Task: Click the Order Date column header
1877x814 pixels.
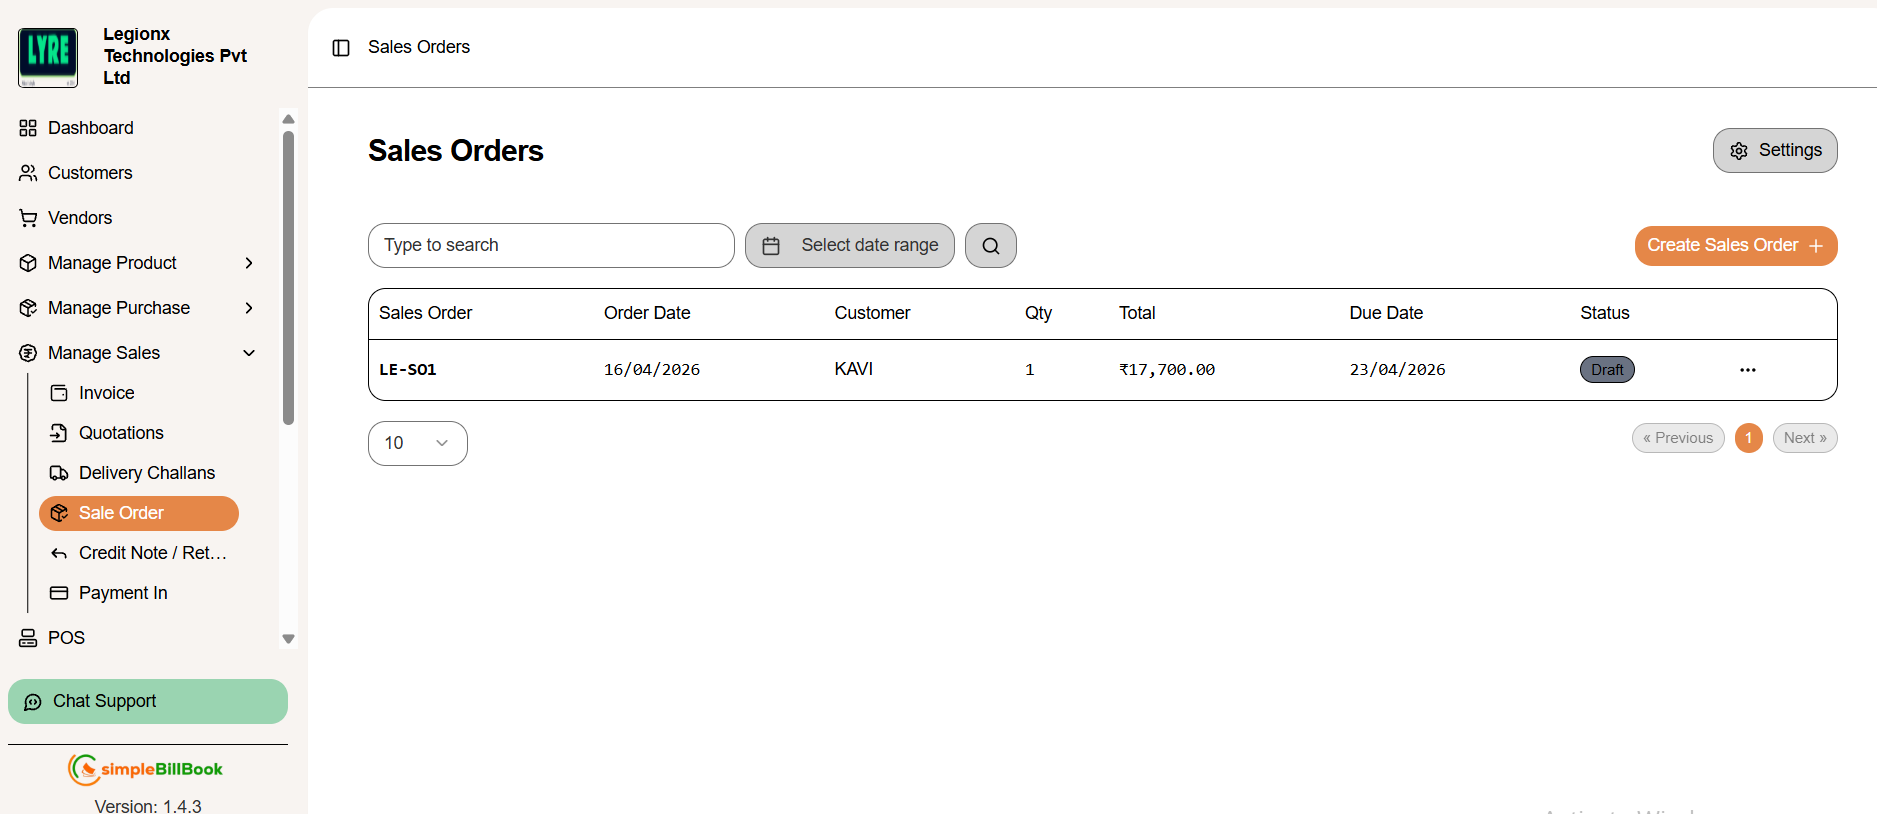Action: pos(647,313)
